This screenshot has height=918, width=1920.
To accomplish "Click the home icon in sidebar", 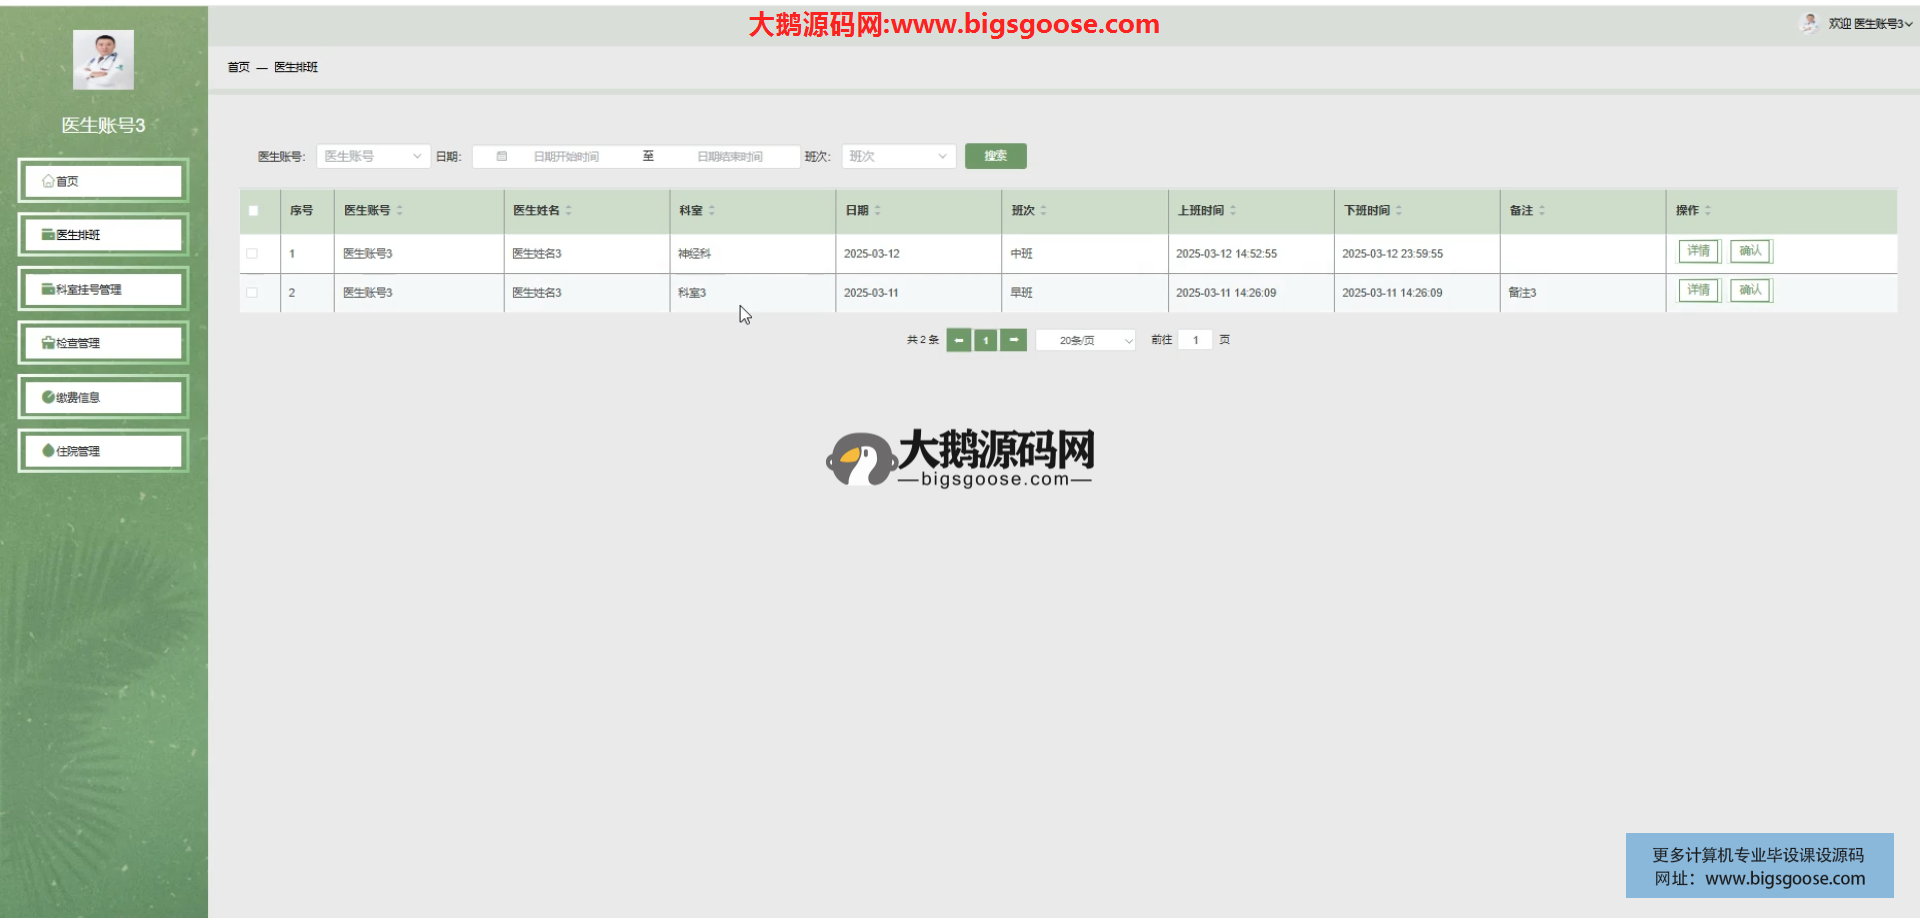I will tap(48, 181).
